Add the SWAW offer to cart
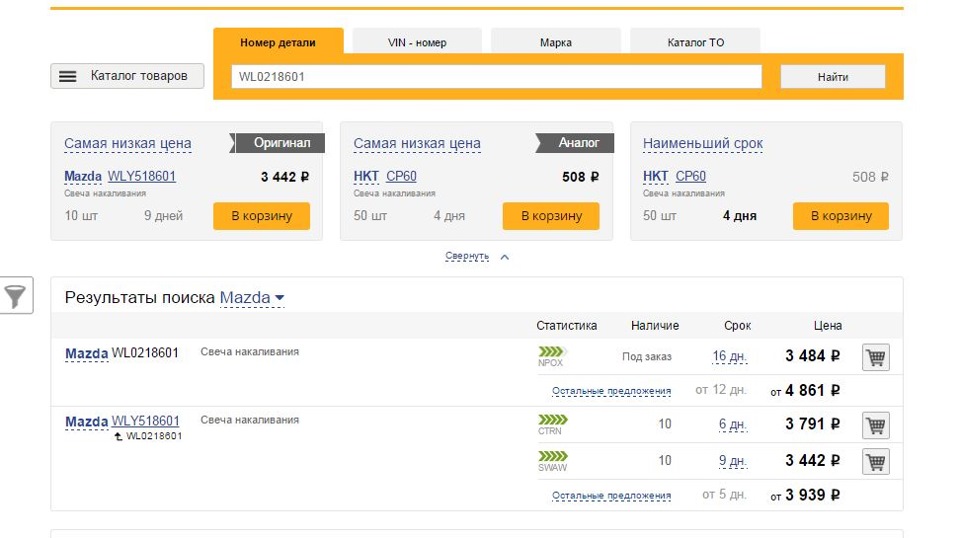 coord(875,461)
